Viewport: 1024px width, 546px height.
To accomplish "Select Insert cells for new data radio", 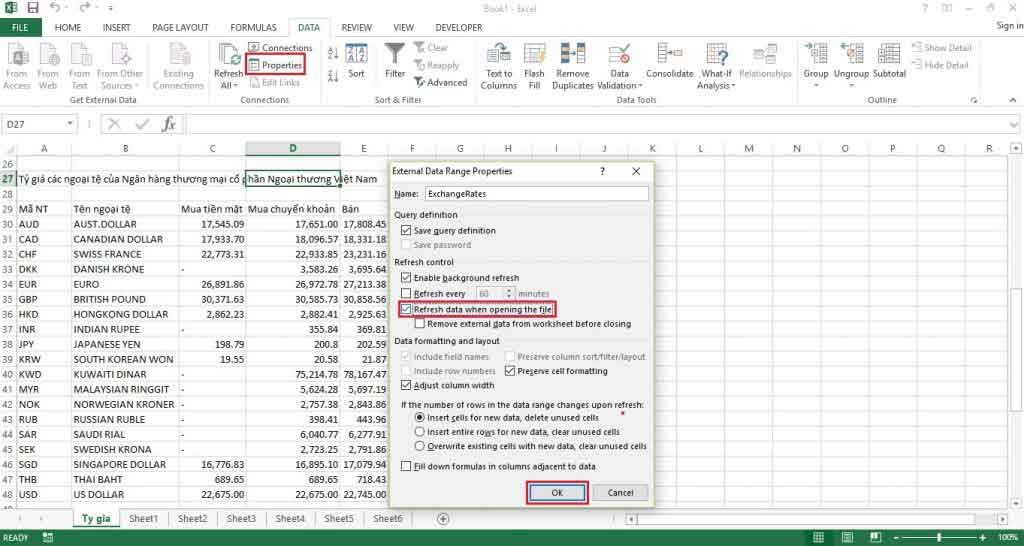I will coord(420,417).
